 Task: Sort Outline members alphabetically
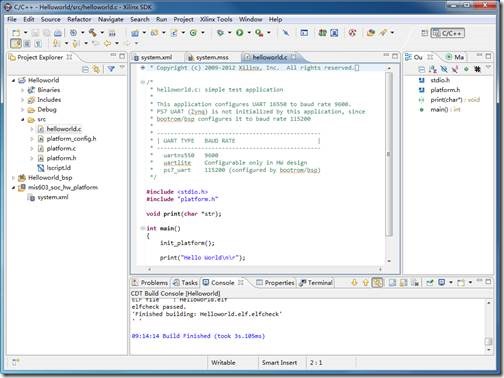tap(433, 69)
